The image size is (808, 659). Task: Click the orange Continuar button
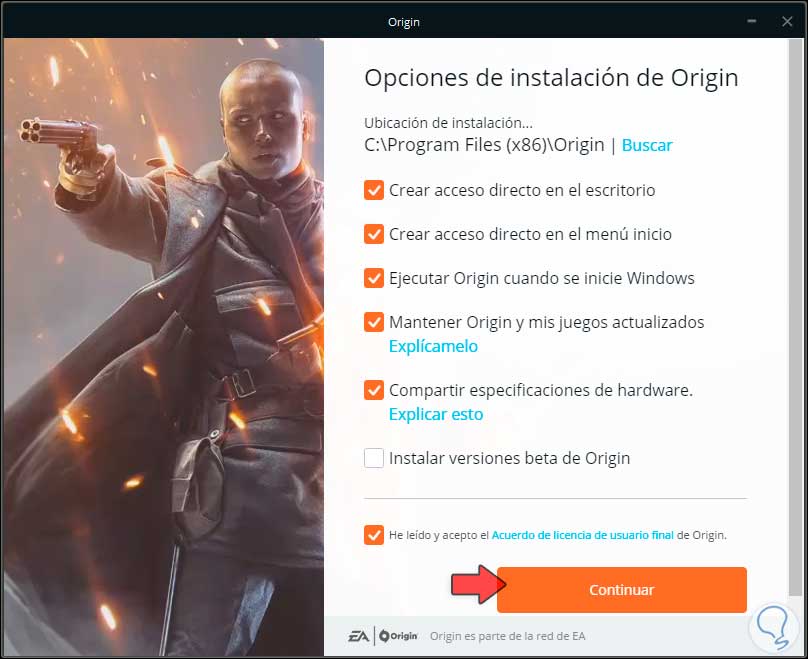point(621,590)
